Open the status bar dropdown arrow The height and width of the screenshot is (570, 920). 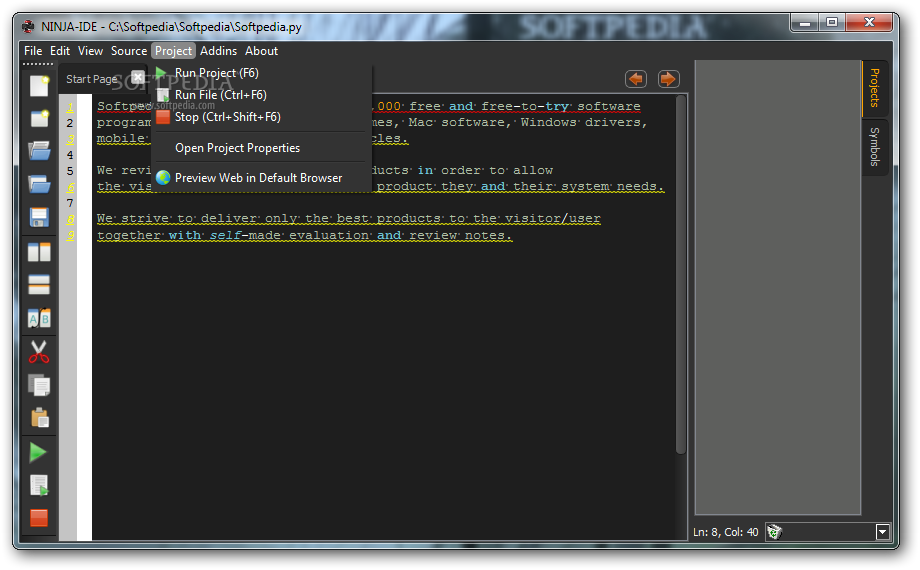point(882,532)
